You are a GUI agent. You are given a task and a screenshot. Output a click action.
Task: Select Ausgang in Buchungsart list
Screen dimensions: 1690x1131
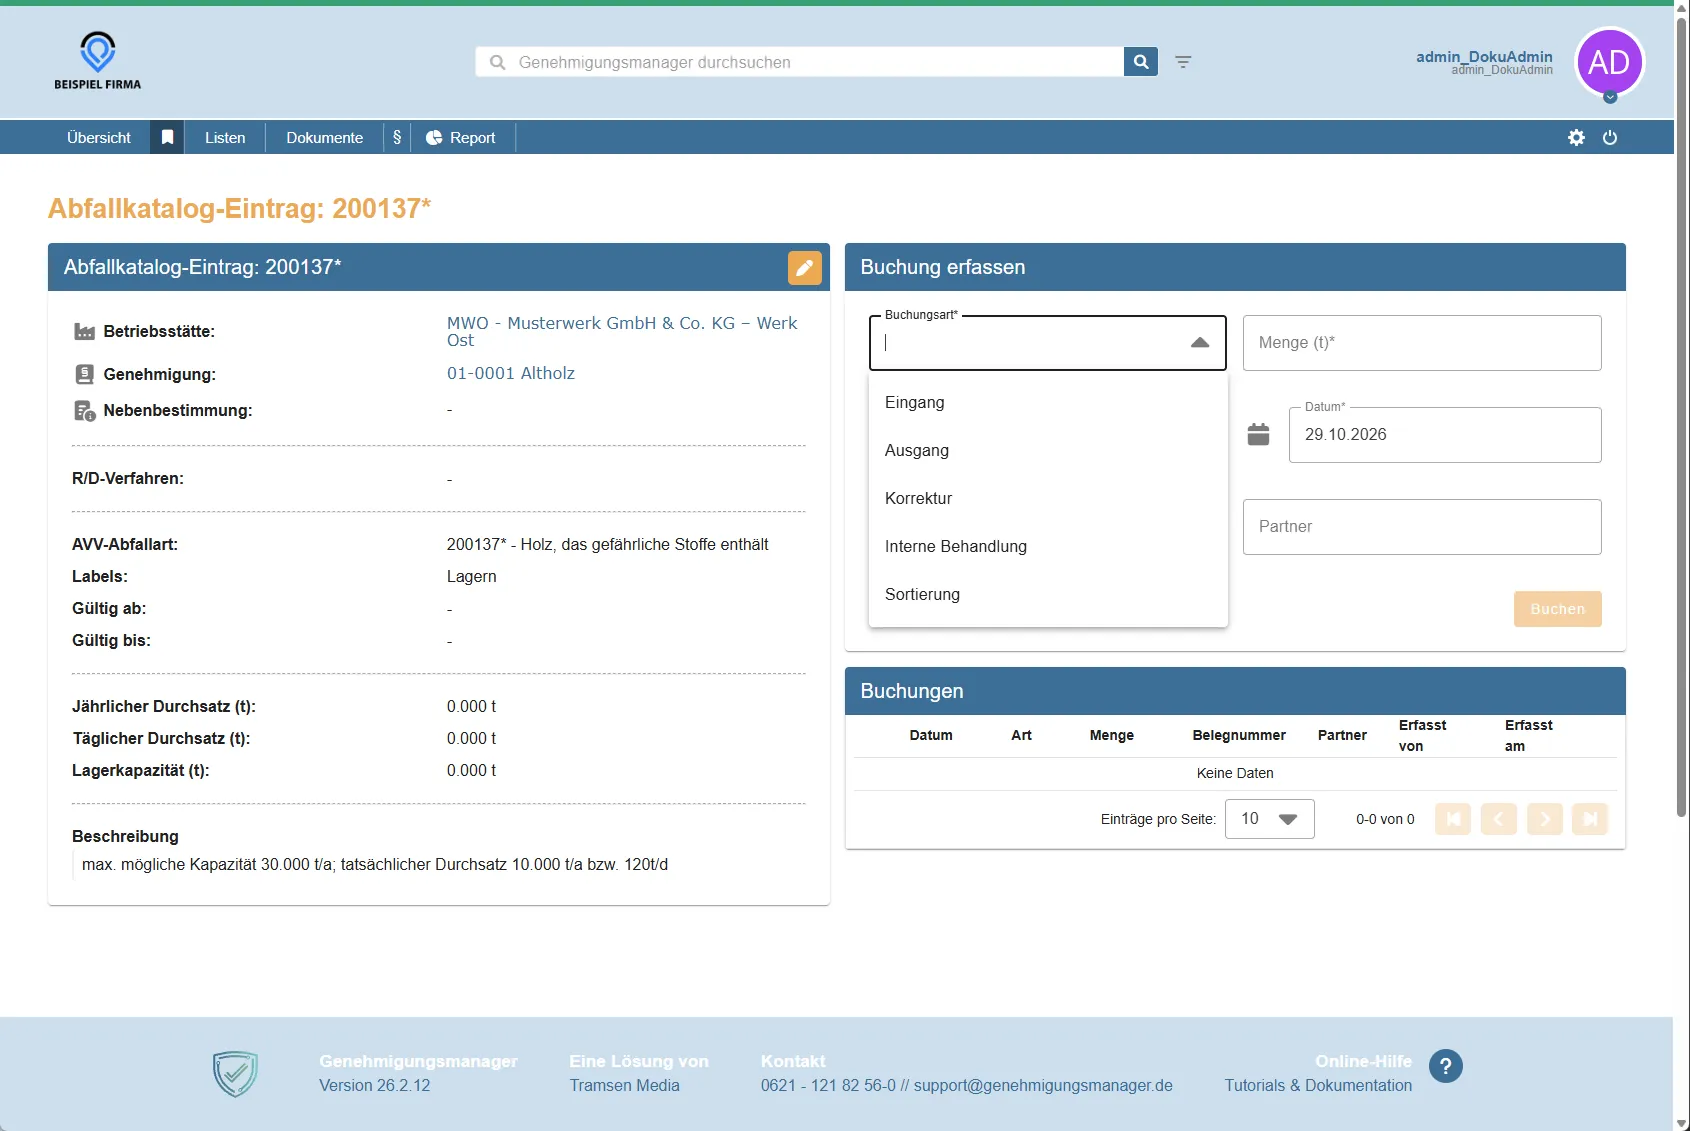click(x=1048, y=450)
